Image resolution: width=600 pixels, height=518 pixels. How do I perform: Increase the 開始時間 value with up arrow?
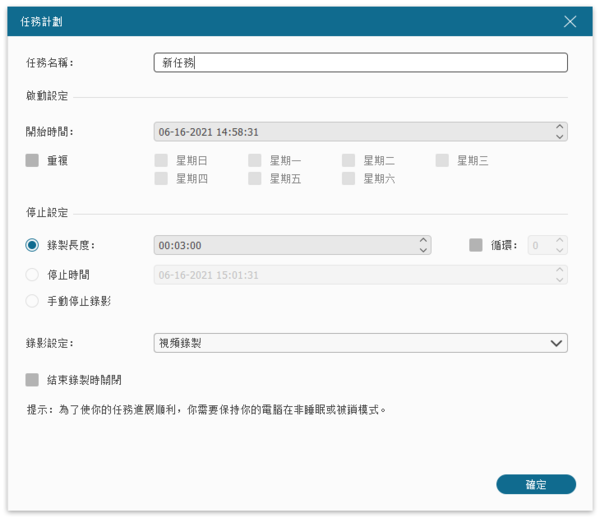pos(560,127)
